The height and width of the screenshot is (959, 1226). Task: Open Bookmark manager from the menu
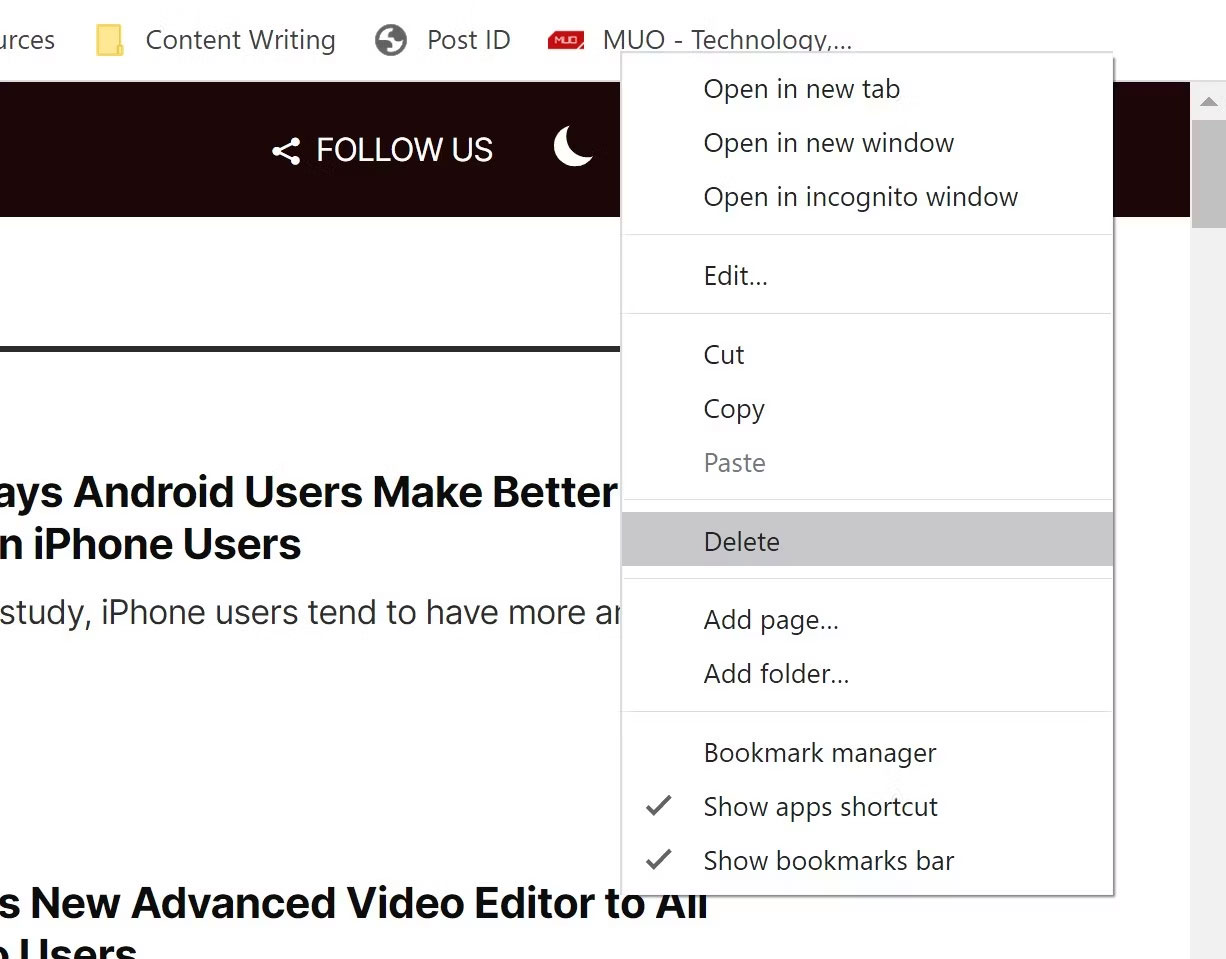click(867, 753)
